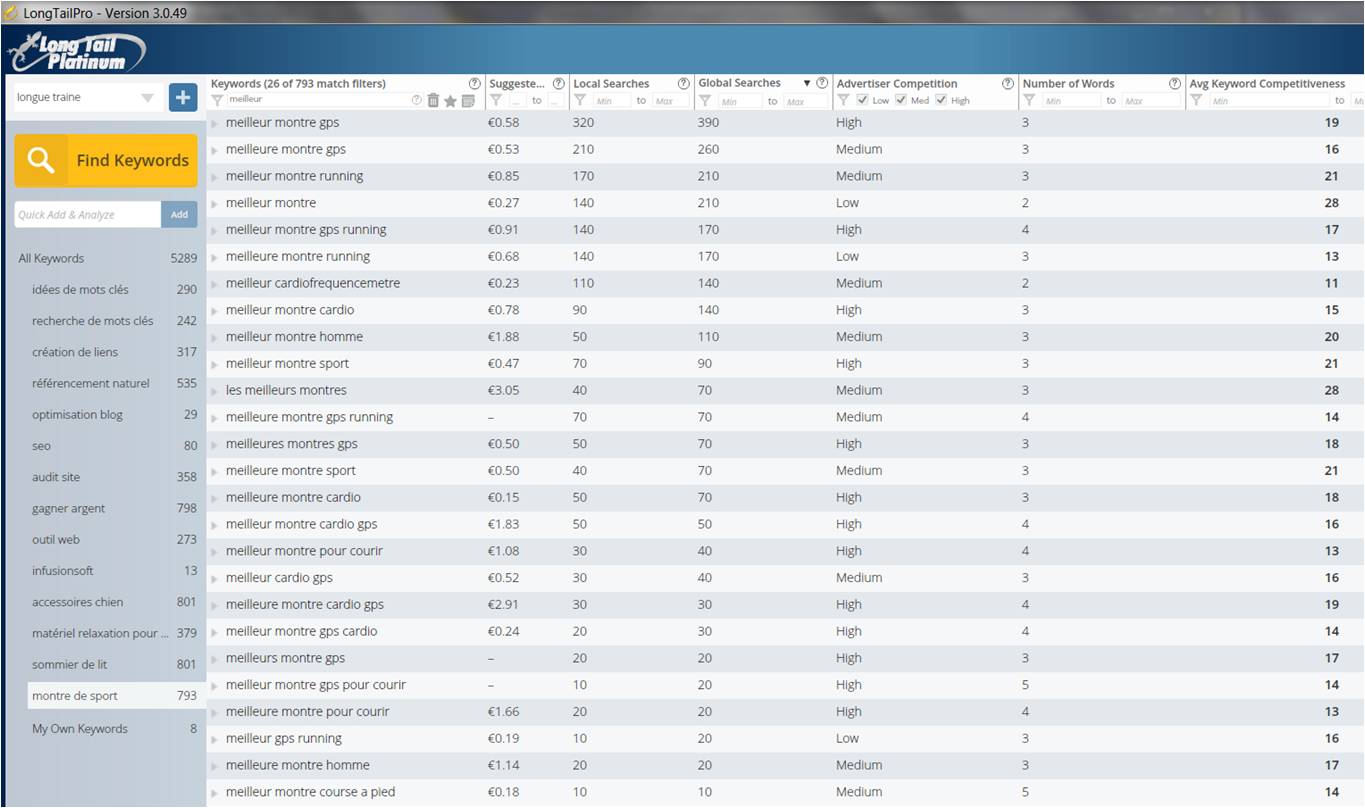Screen dimensions: 1365x808
Task: Sort by Number of Words header
Action: pos(1068,84)
